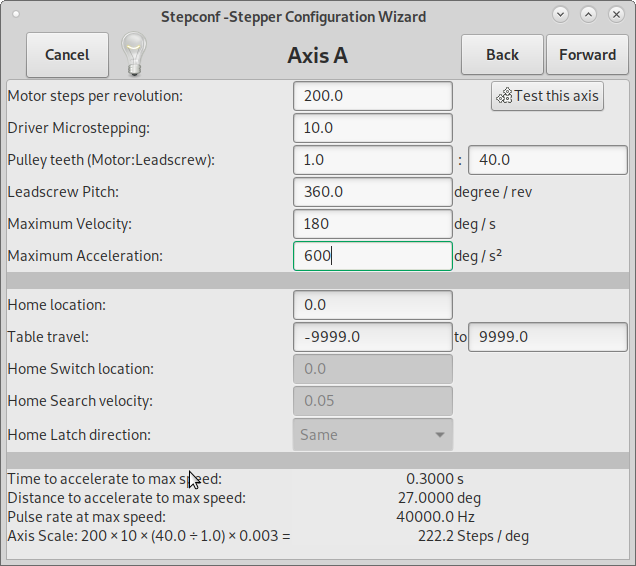This screenshot has height=566, width=636.
Task: Click the disabled Home Search velocity field
Action: (x=373, y=401)
